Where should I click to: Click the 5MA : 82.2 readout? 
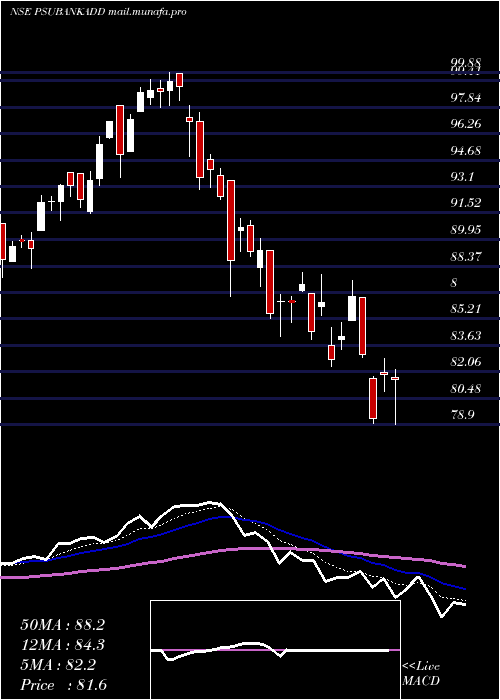[58, 665]
